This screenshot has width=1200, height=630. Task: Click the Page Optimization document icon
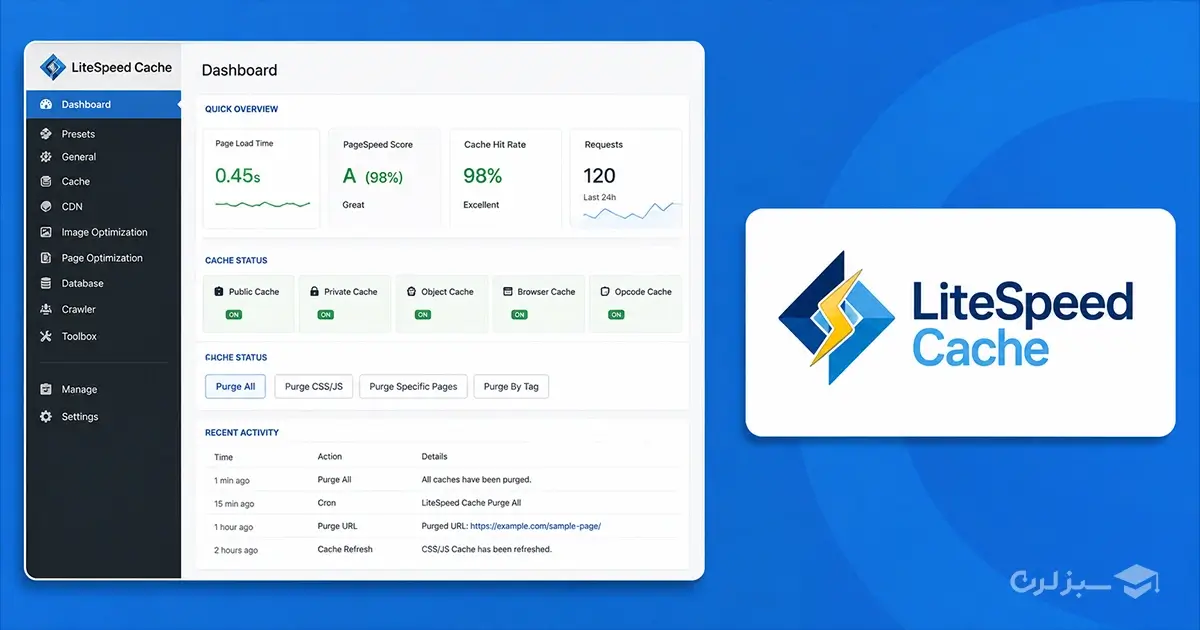coord(45,258)
